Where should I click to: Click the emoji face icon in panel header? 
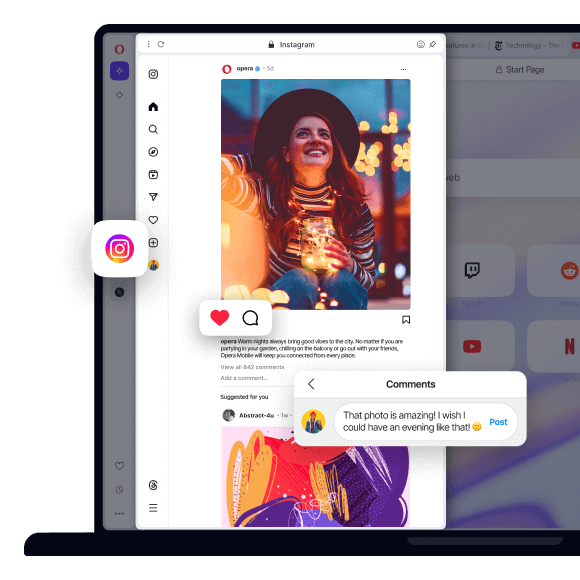click(x=421, y=44)
